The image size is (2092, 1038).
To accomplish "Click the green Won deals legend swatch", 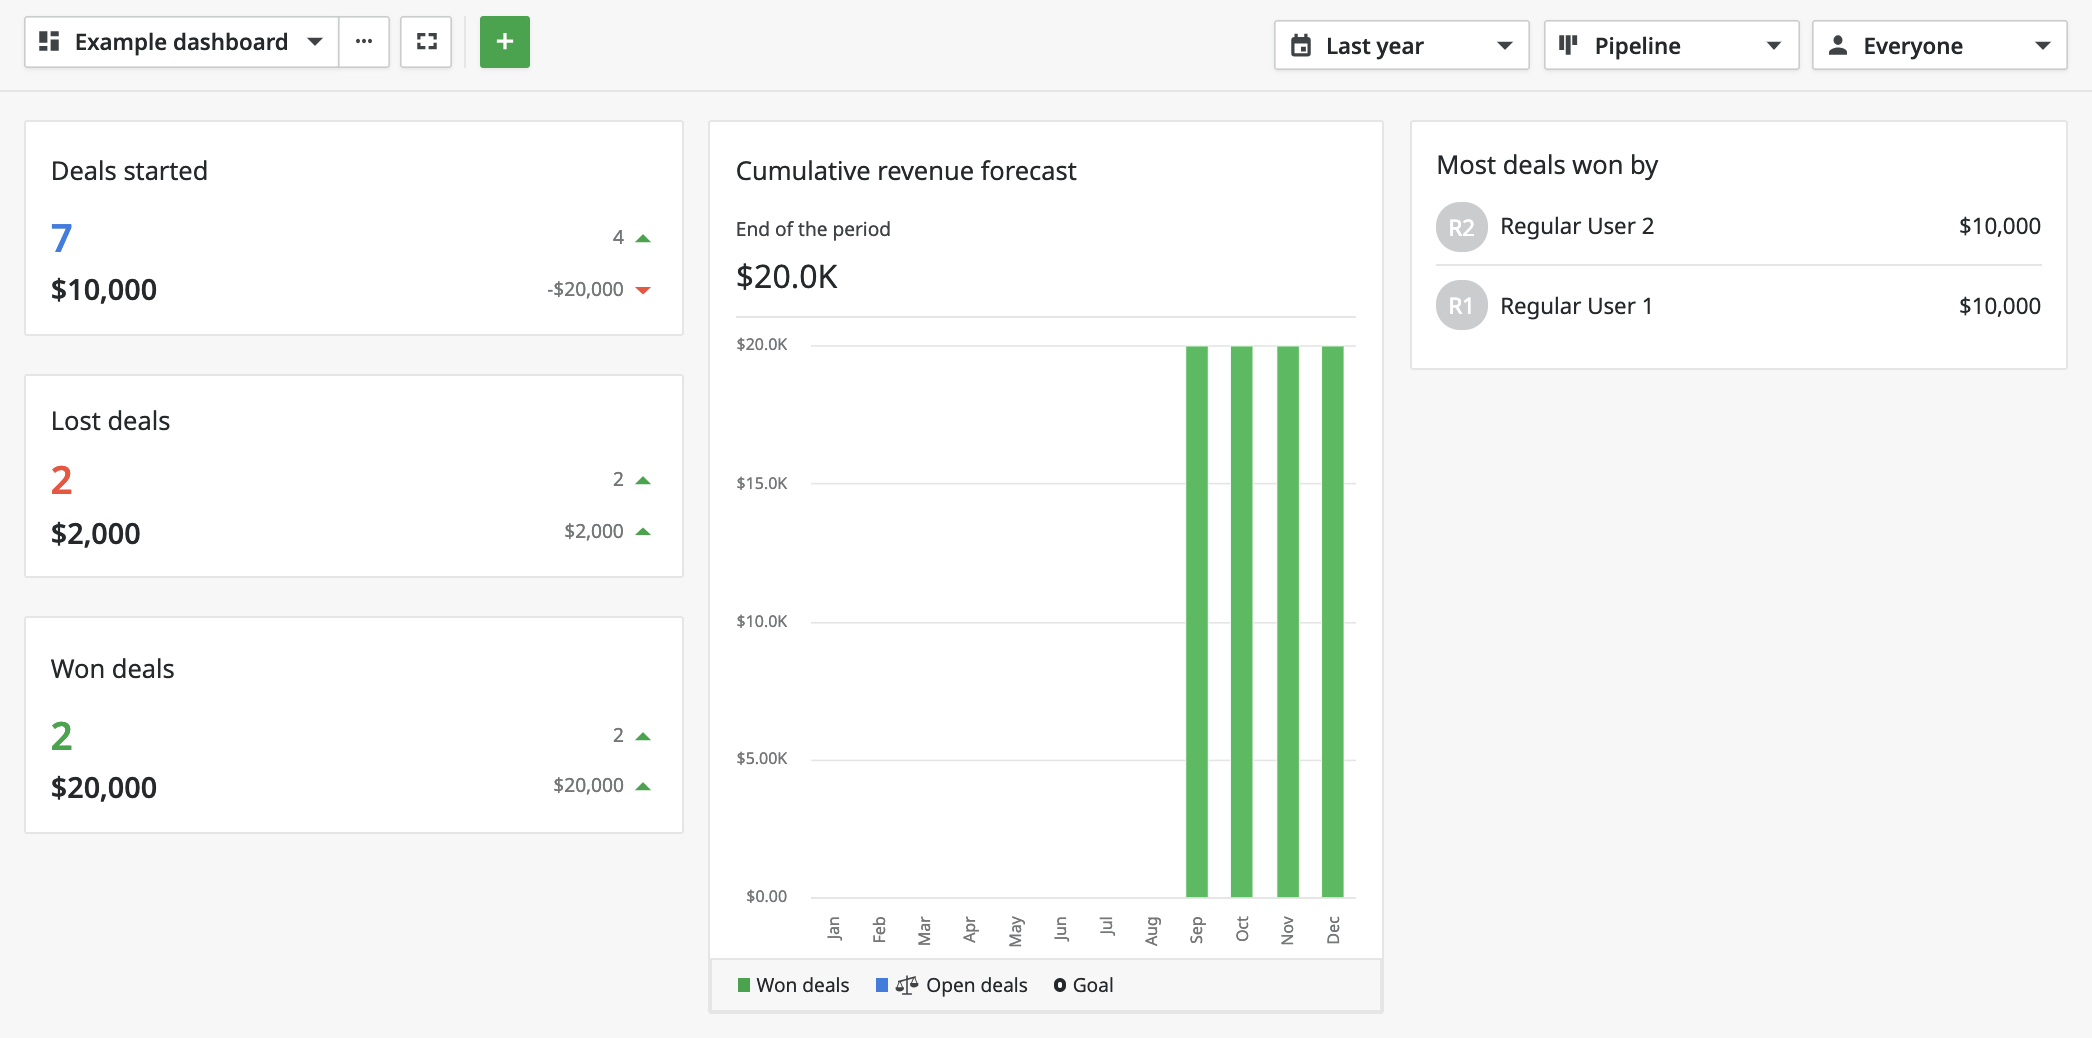I will [743, 985].
